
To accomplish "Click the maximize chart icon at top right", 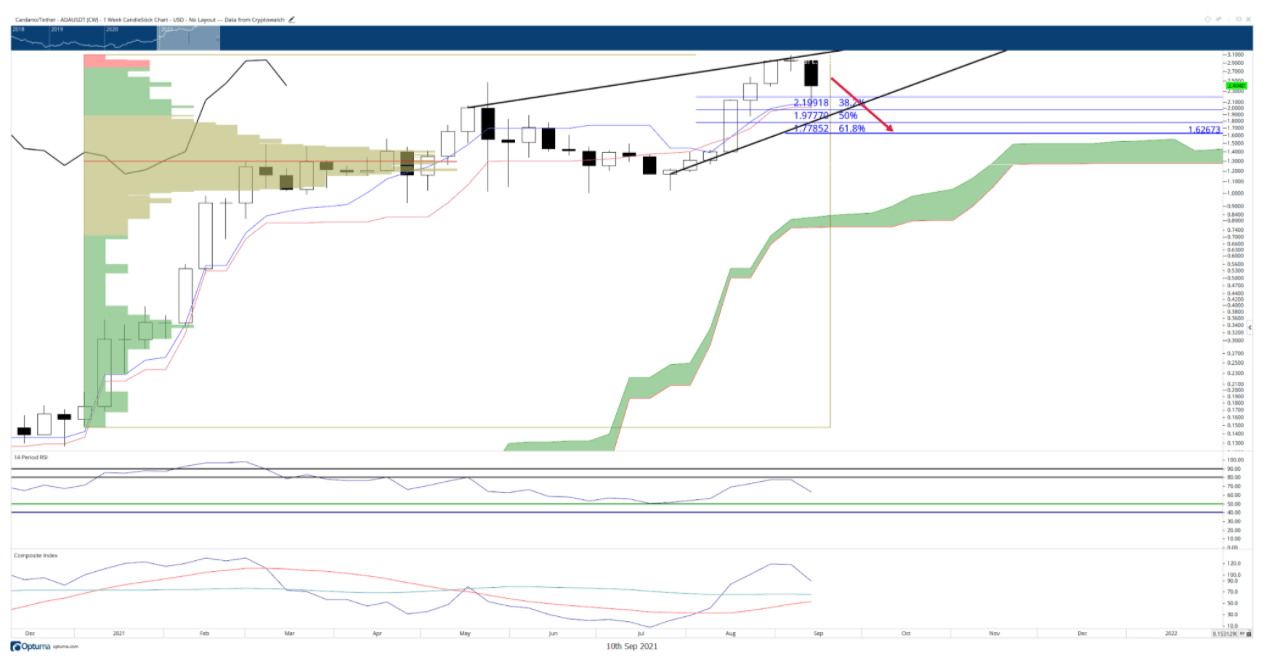I will coord(1238,19).
